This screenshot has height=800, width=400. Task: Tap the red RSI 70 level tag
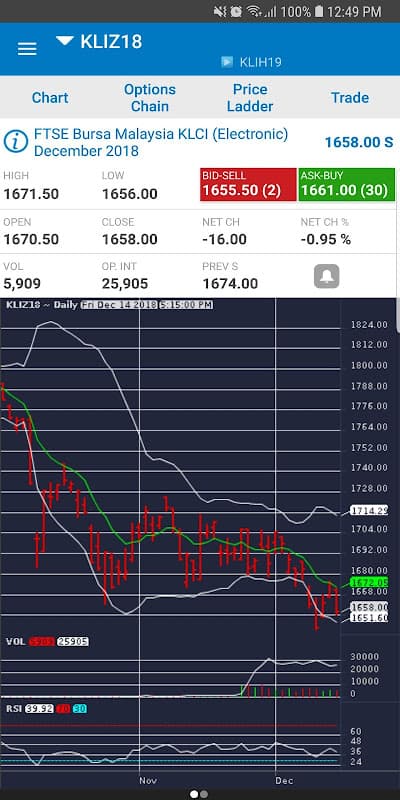pyautogui.click(x=63, y=709)
